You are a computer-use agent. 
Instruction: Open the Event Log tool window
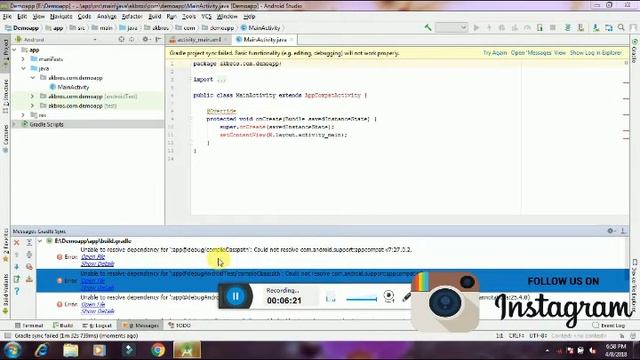tap(609, 325)
